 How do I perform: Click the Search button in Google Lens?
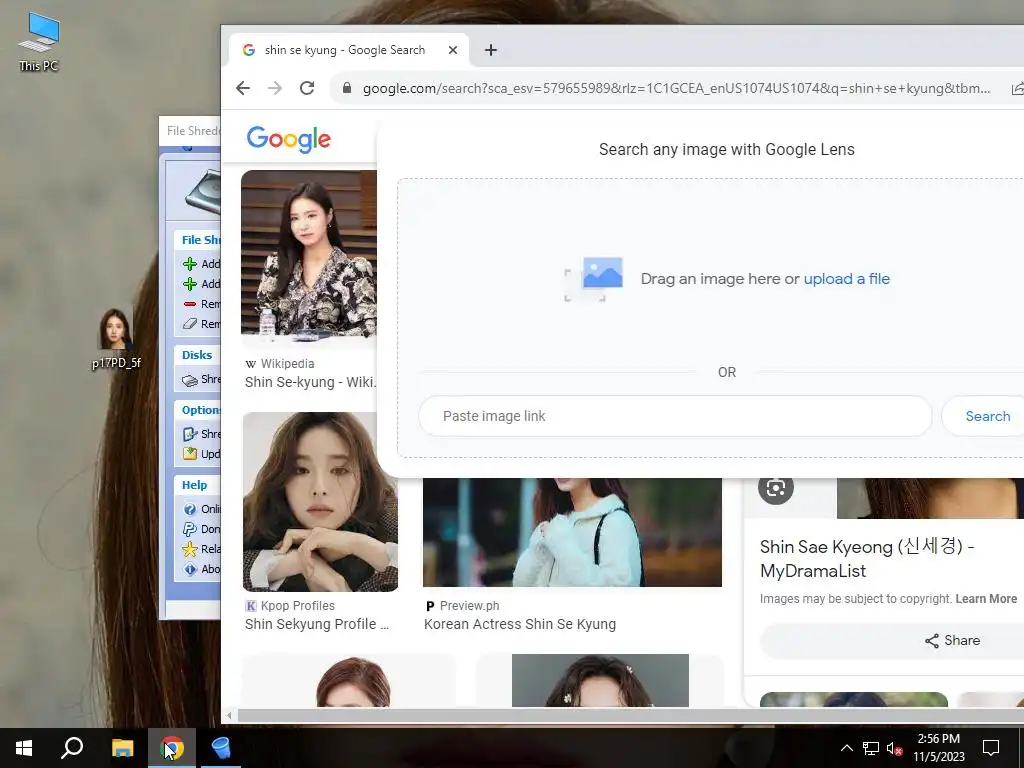click(987, 416)
